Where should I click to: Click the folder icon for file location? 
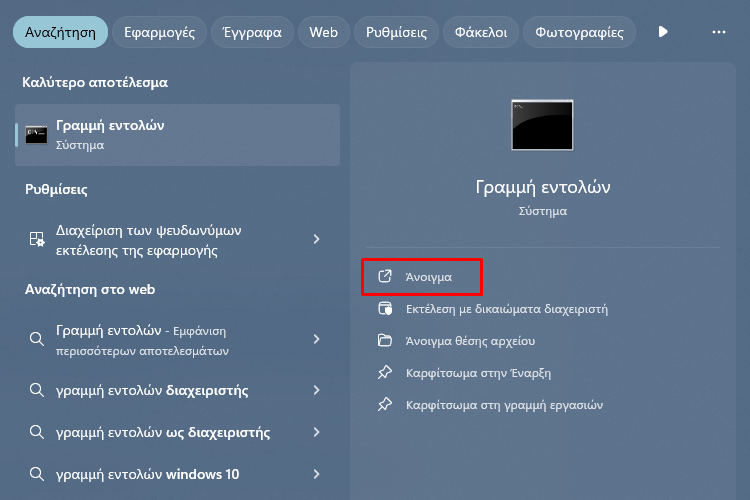(x=385, y=341)
